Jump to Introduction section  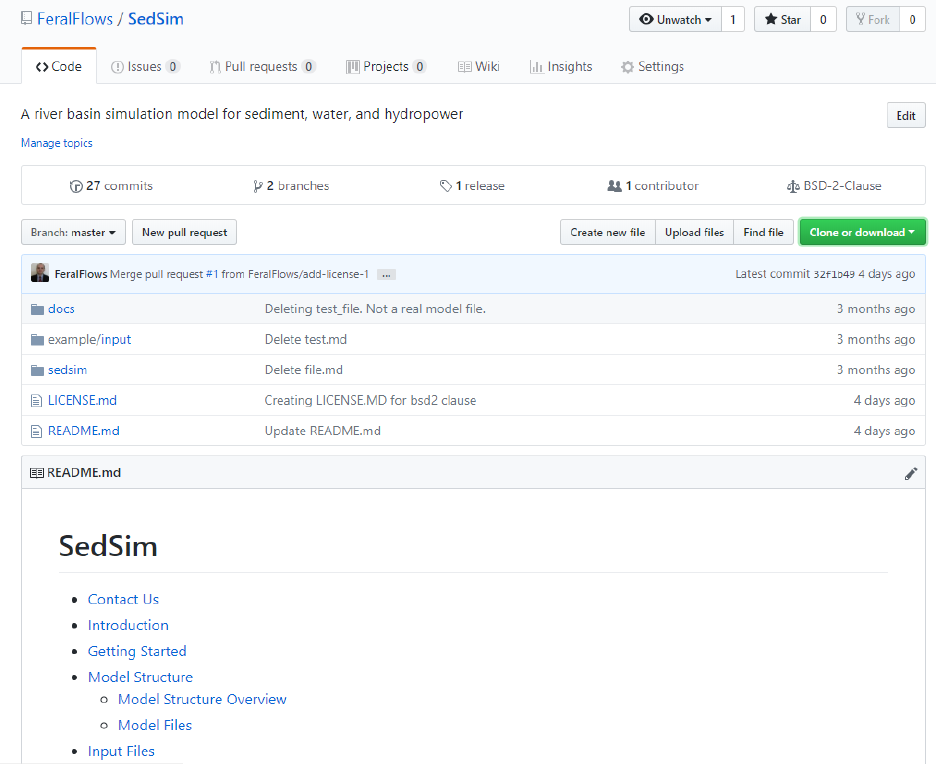[128, 625]
